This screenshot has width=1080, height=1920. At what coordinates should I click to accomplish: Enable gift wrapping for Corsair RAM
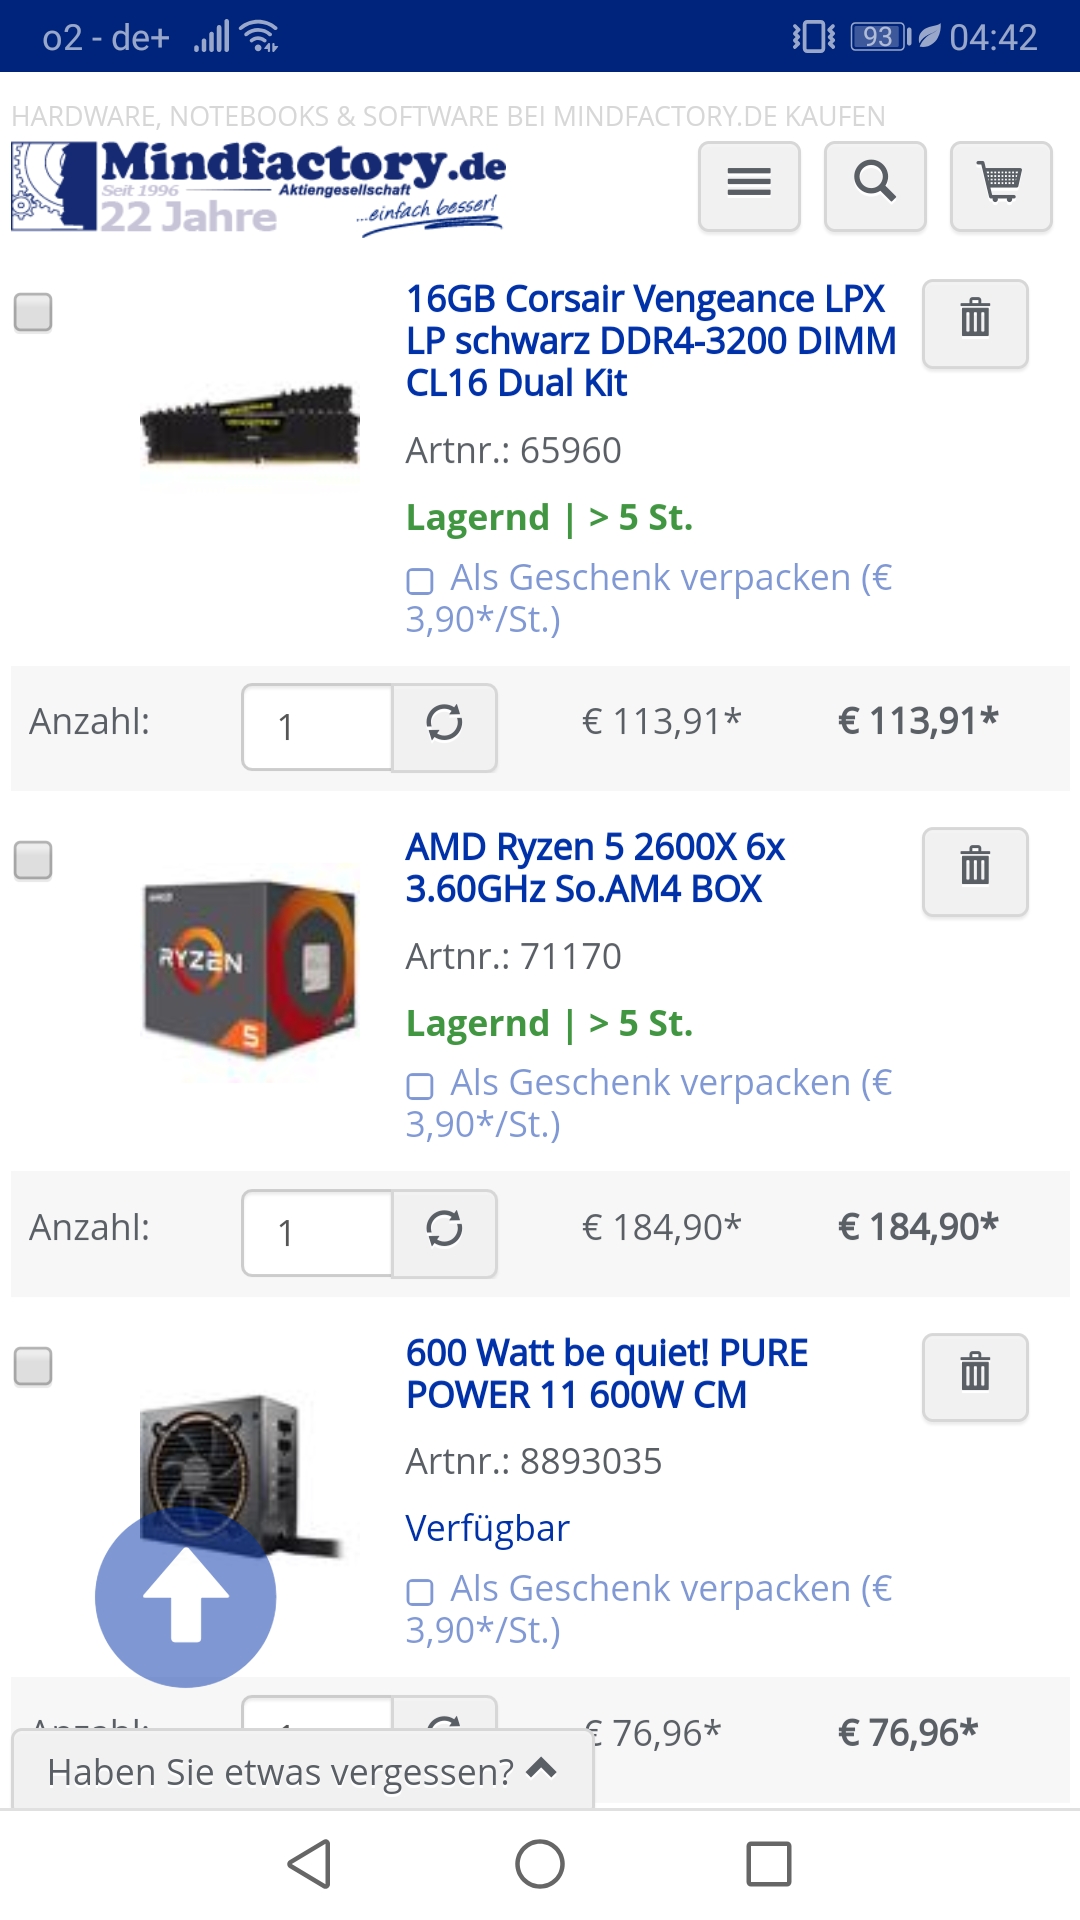tap(420, 581)
